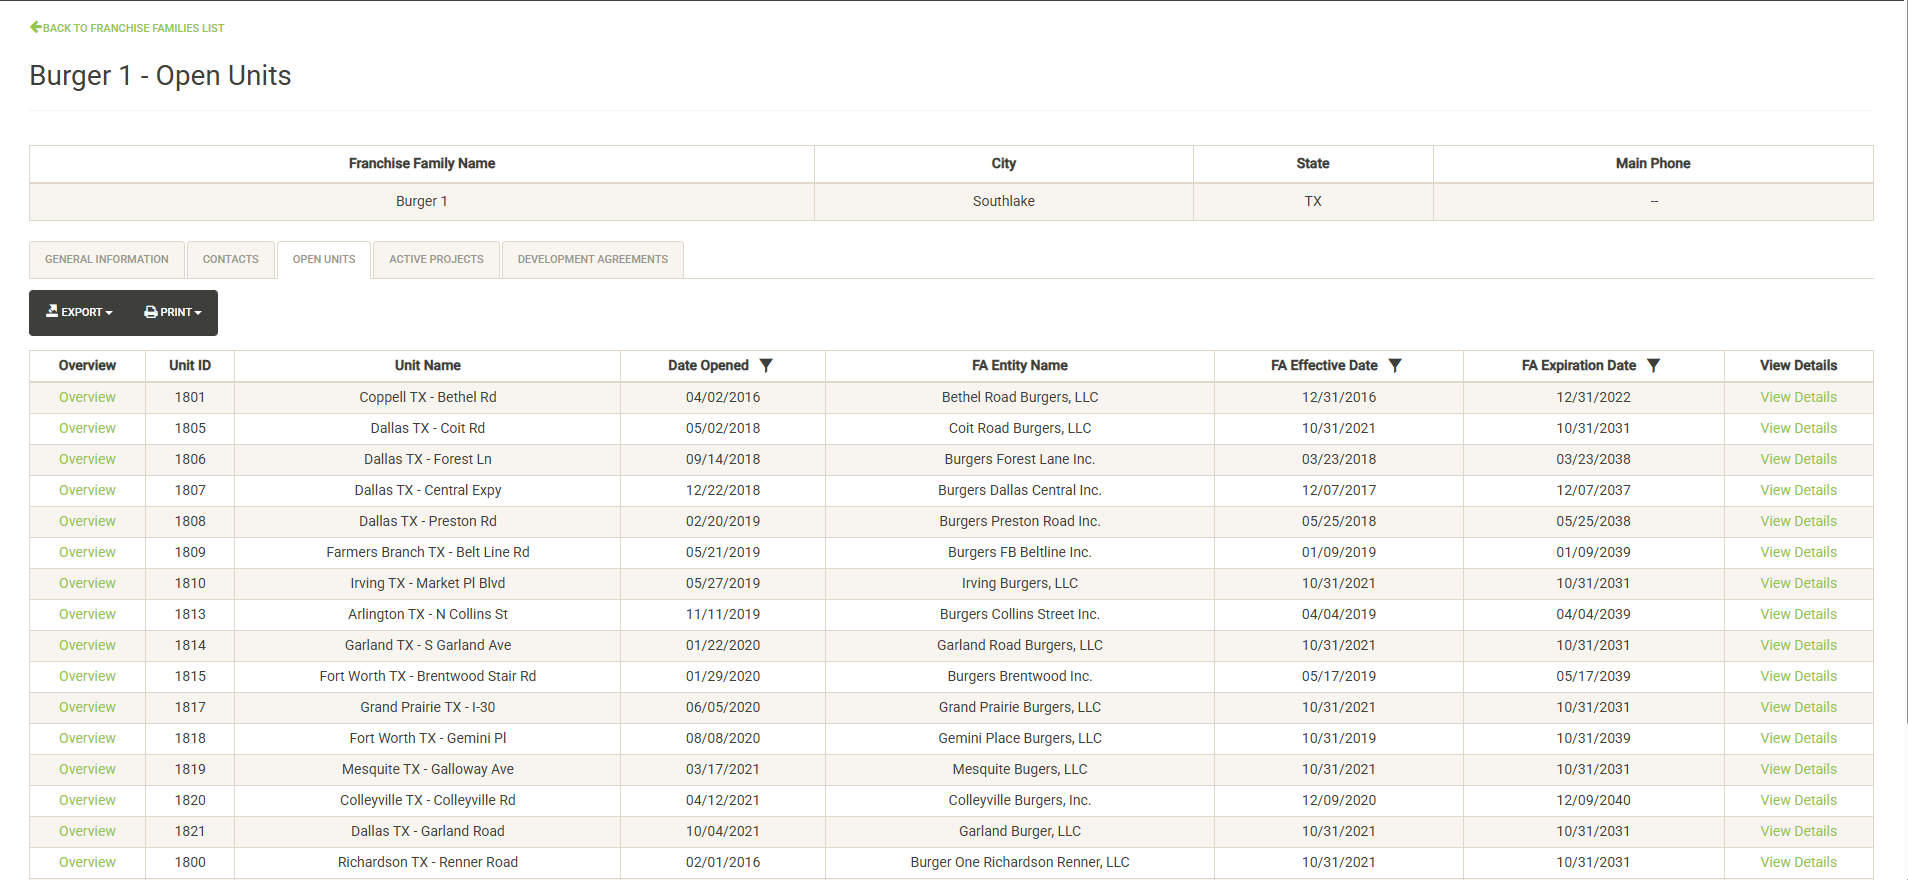View Details for Dallas TX - Coit Rd
Screen dimensions: 1908x880
click(x=1798, y=429)
